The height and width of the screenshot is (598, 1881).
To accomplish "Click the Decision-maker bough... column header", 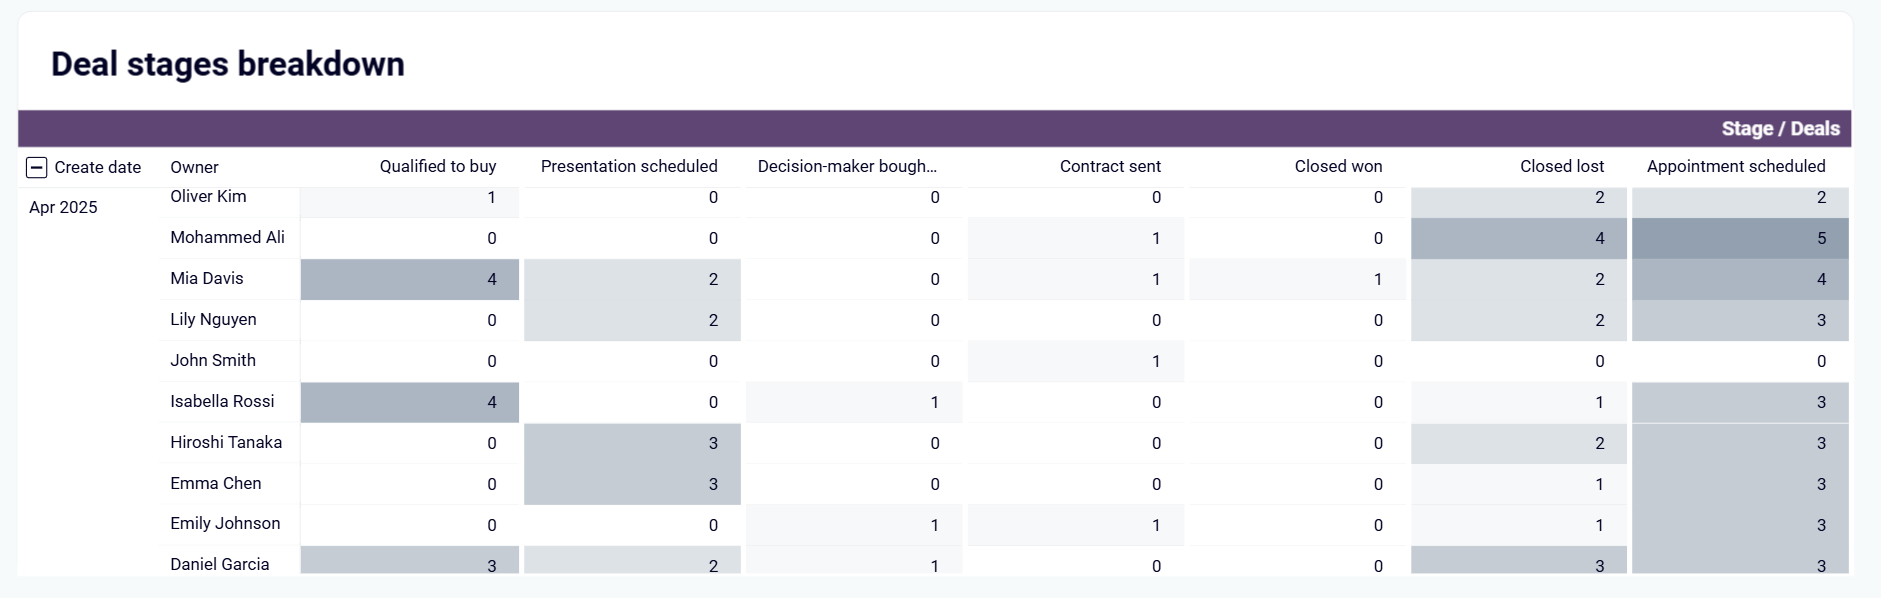I will (847, 166).
